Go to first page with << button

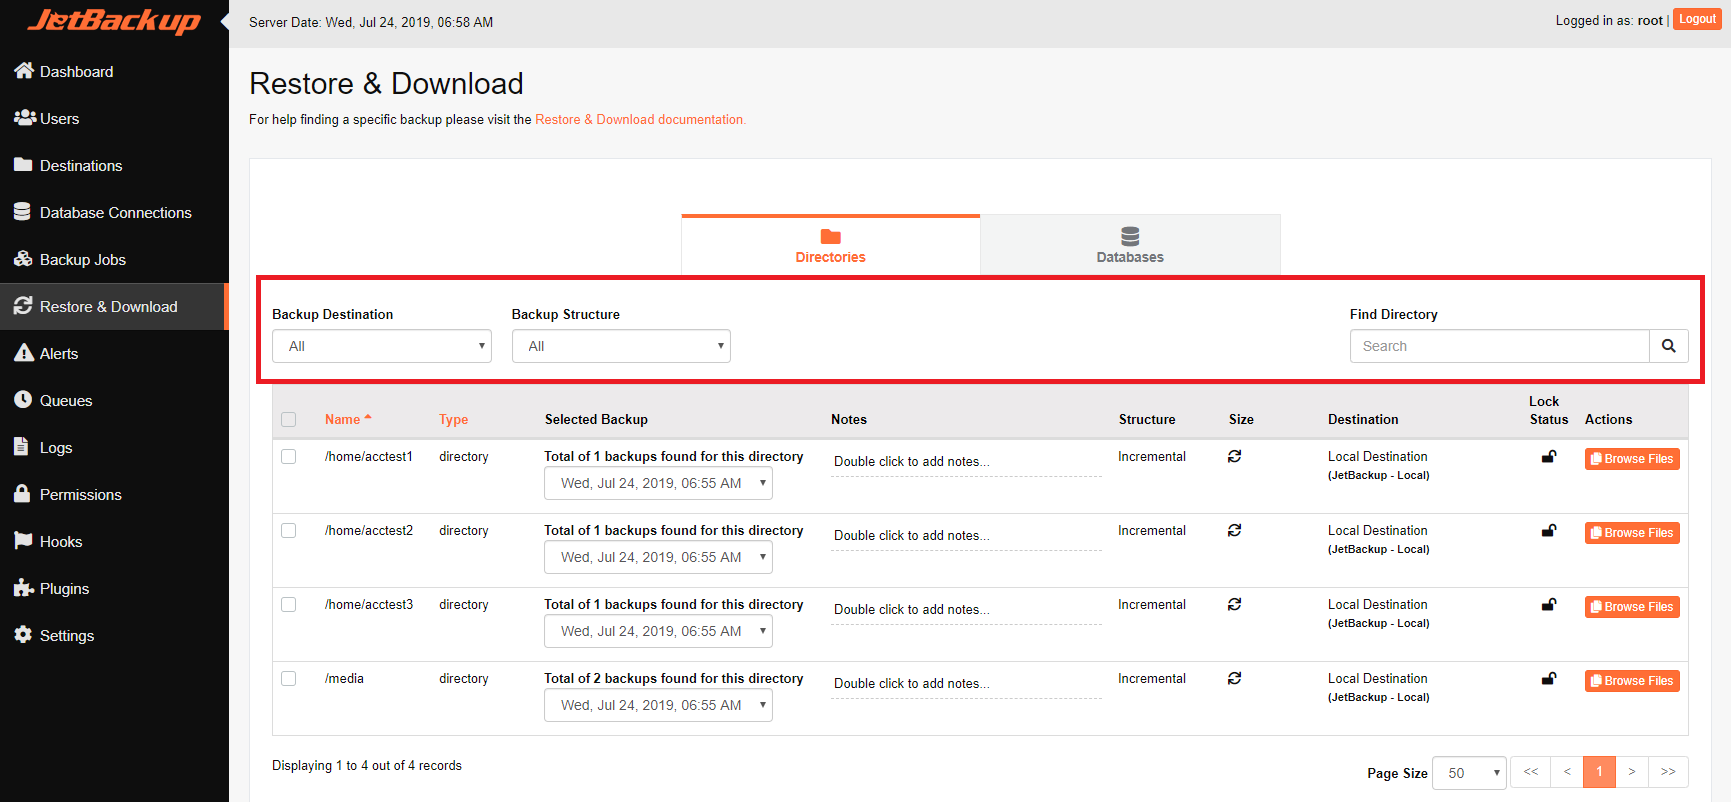click(1531, 772)
